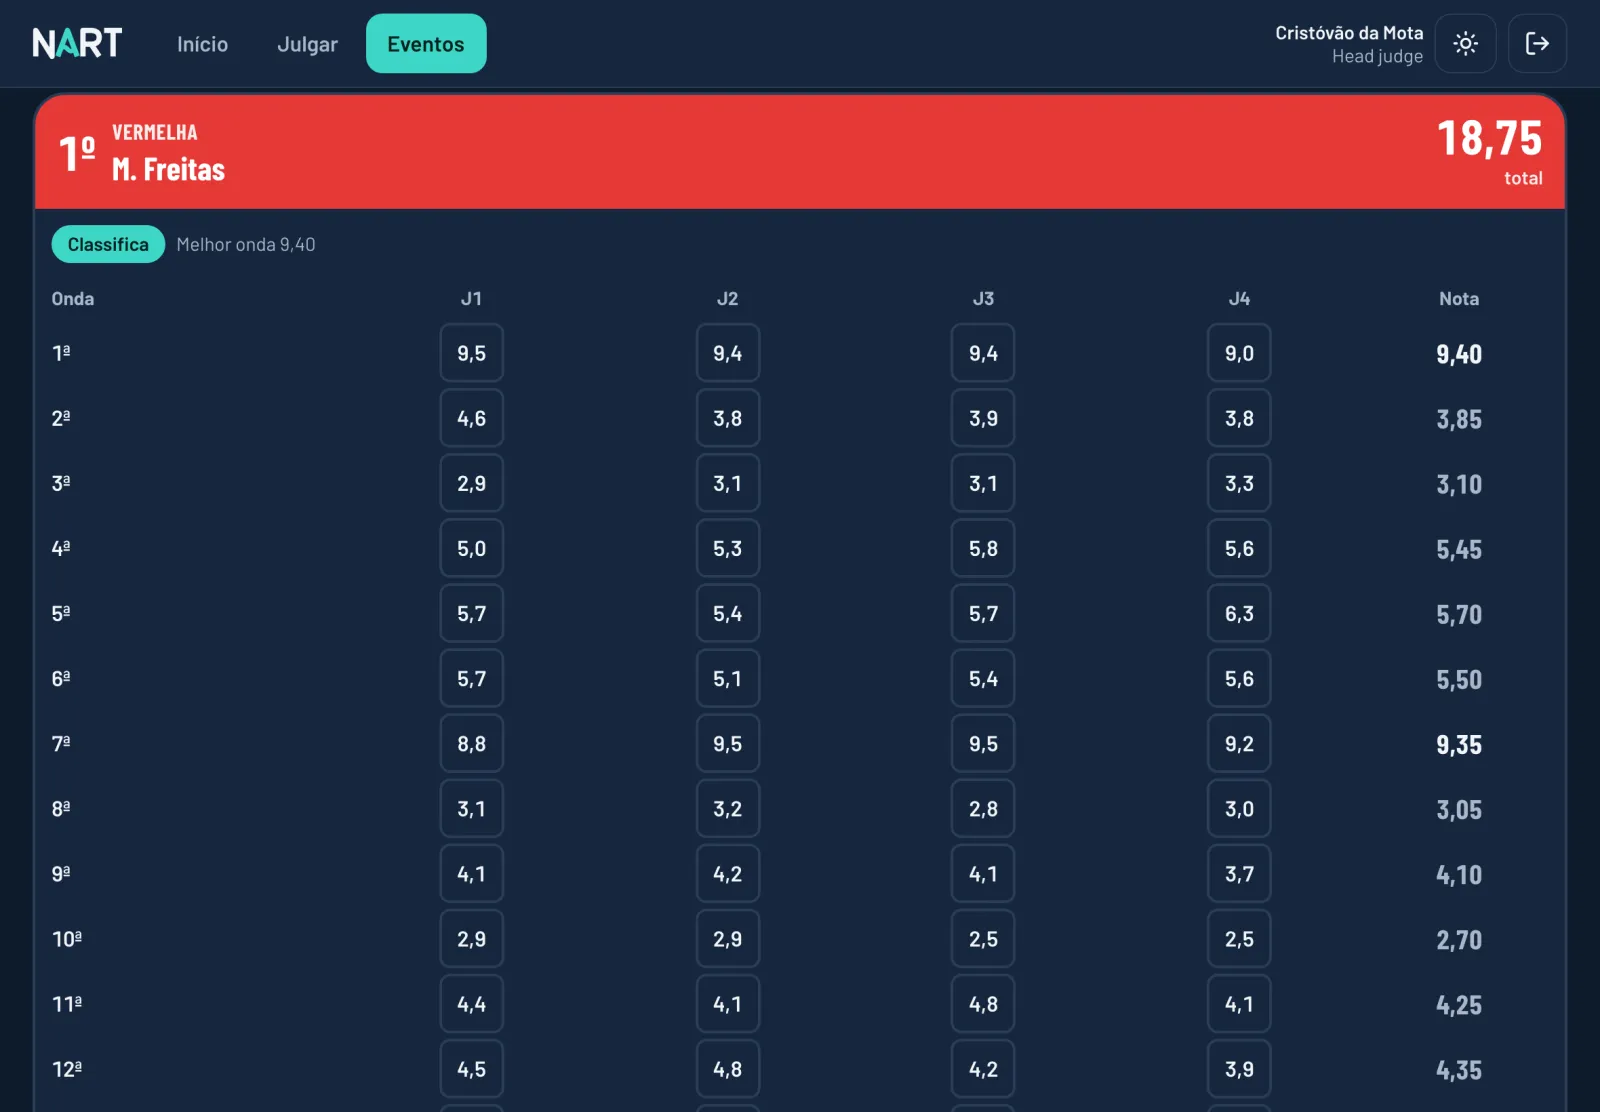Viewport: 1600px width, 1112px height.
Task: Click the 3,85 Nota value
Action: pyautogui.click(x=1459, y=419)
